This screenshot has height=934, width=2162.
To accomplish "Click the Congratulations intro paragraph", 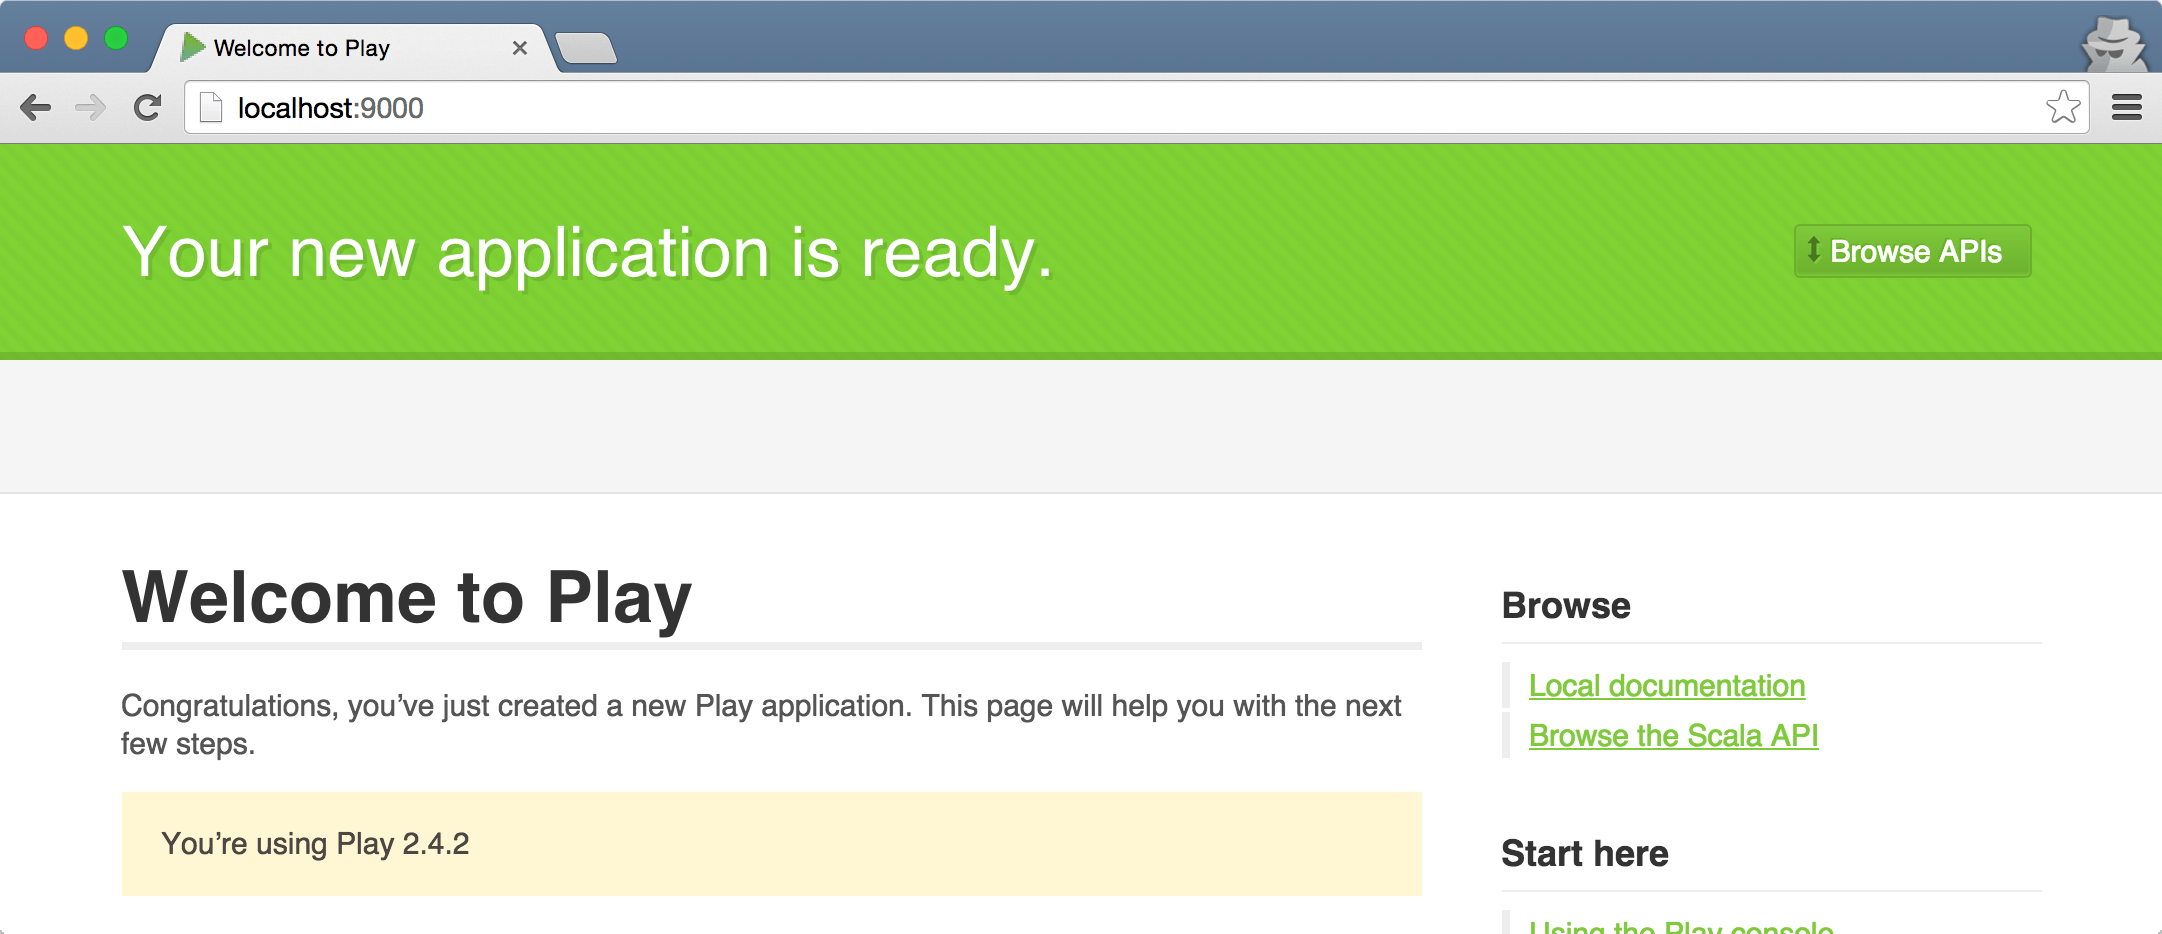I will tap(761, 725).
